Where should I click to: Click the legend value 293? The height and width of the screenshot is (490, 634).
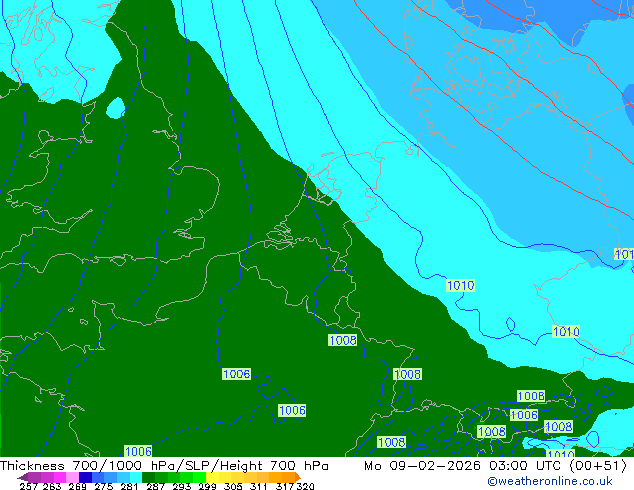tap(182, 486)
